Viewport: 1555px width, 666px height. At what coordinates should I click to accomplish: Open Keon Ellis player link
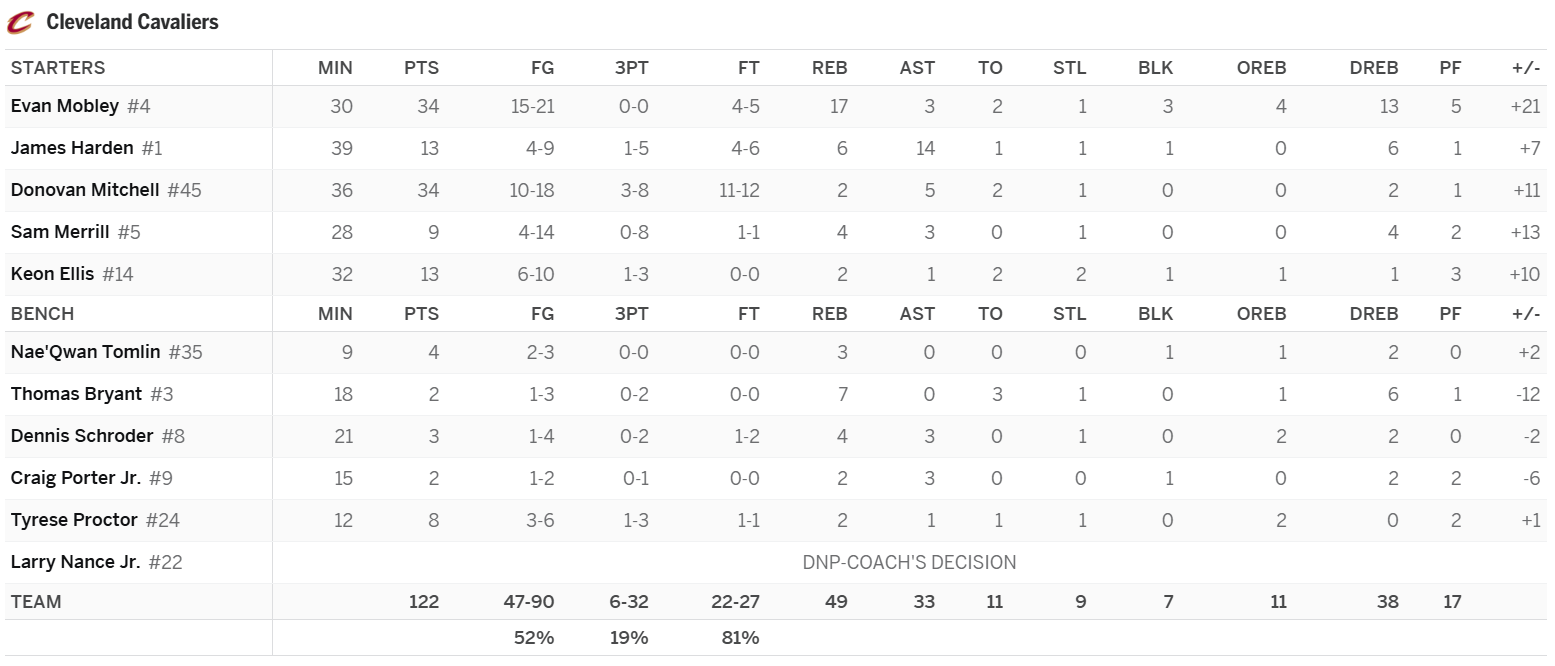tap(52, 274)
